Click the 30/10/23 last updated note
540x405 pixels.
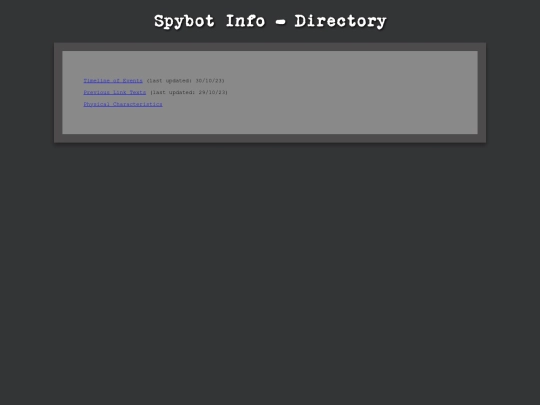tap(186, 81)
